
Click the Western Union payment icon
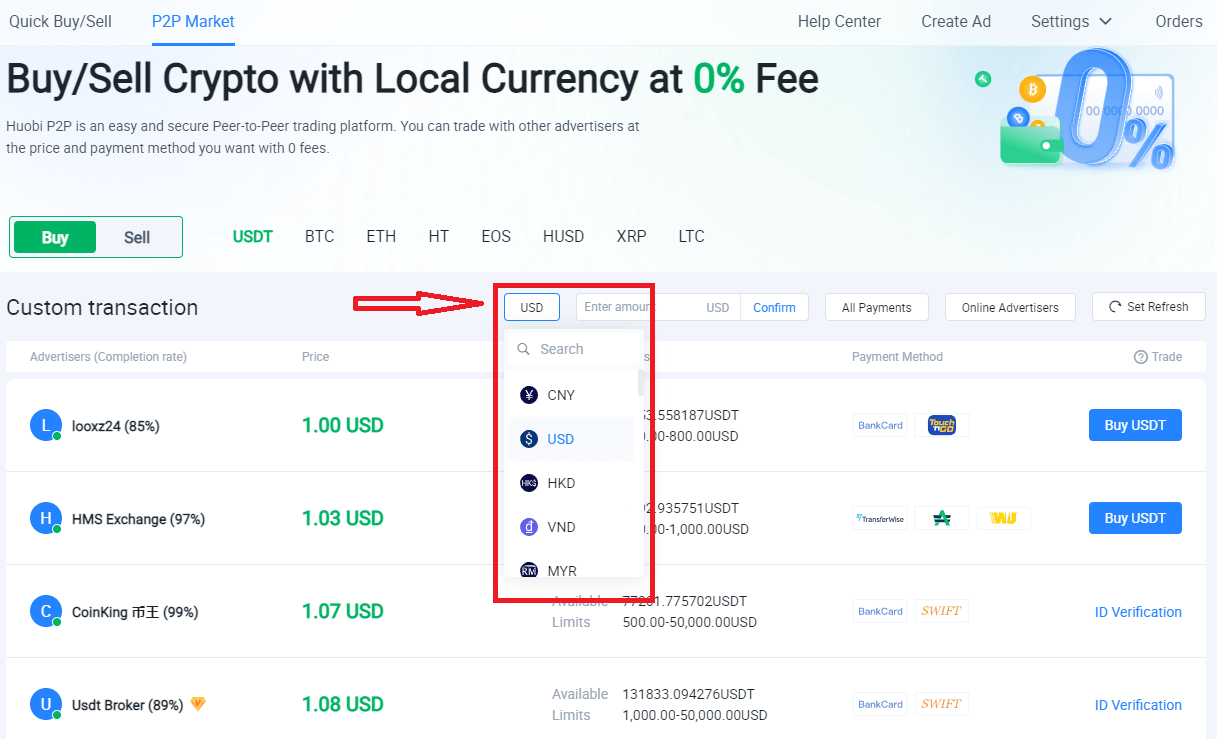(x=1003, y=518)
